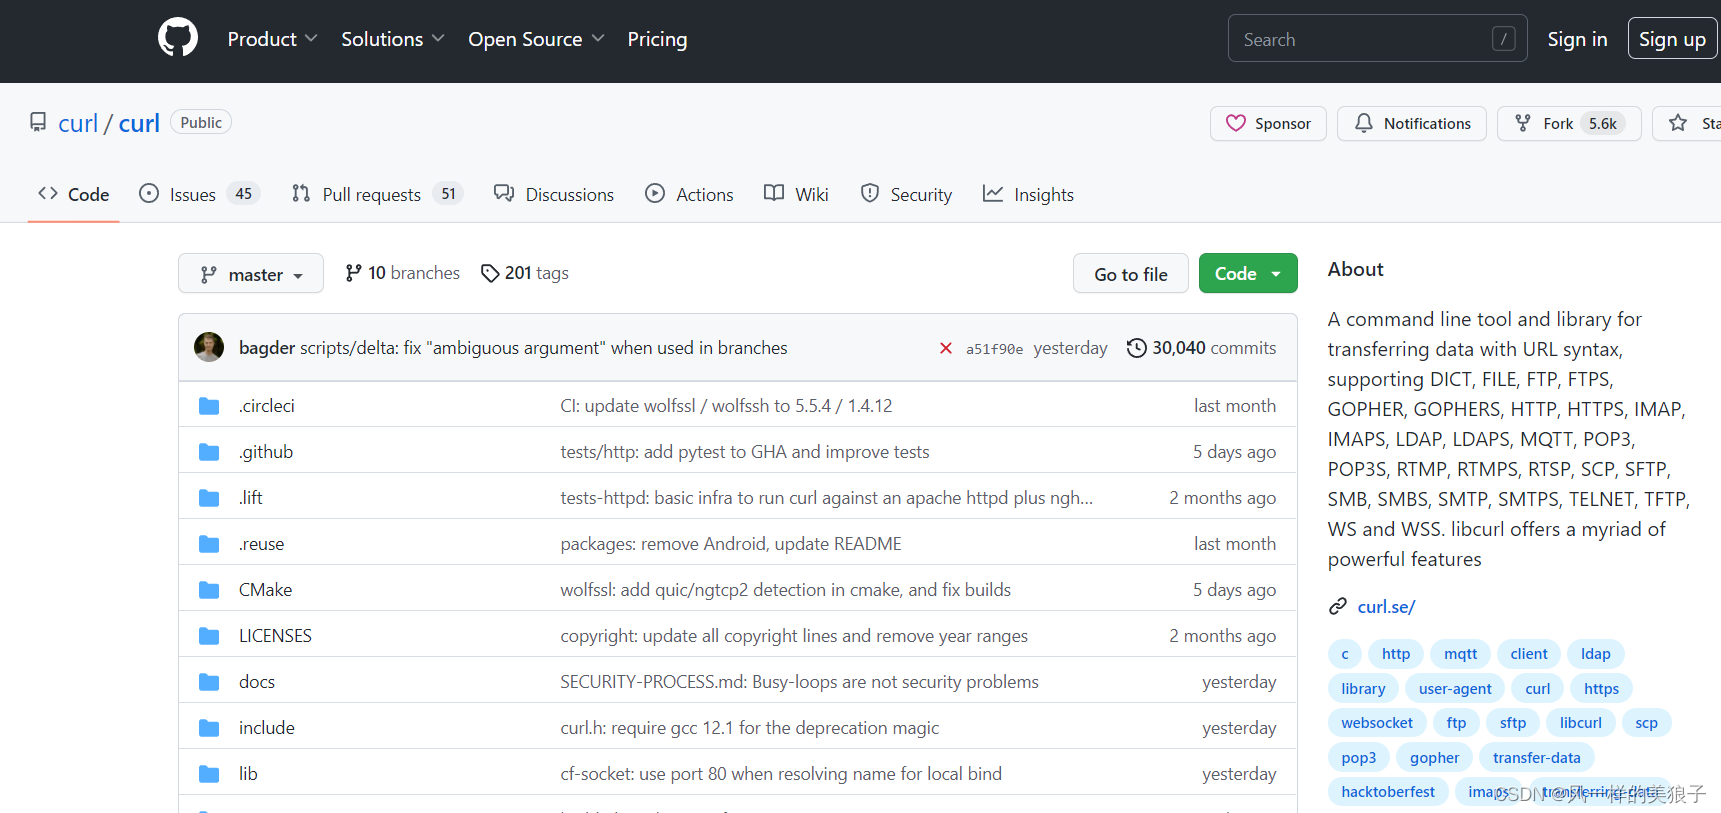
Task: Click the docs folder icon
Action: 209,682
